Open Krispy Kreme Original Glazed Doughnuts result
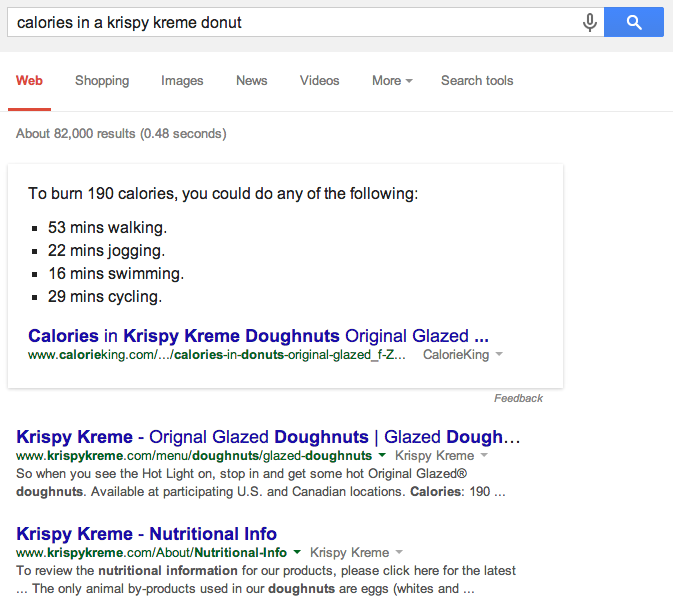 268,436
